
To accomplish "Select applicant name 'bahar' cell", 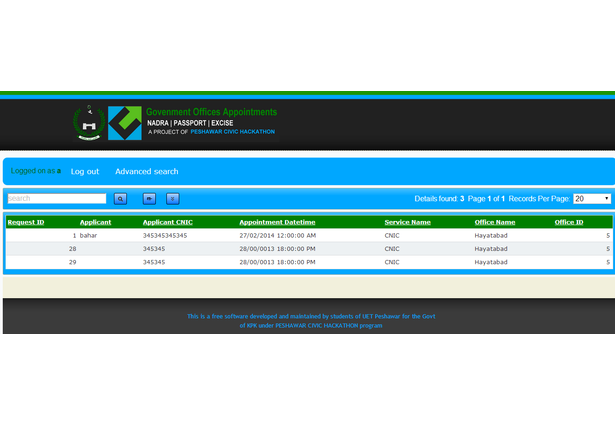I will click(88, 235).
